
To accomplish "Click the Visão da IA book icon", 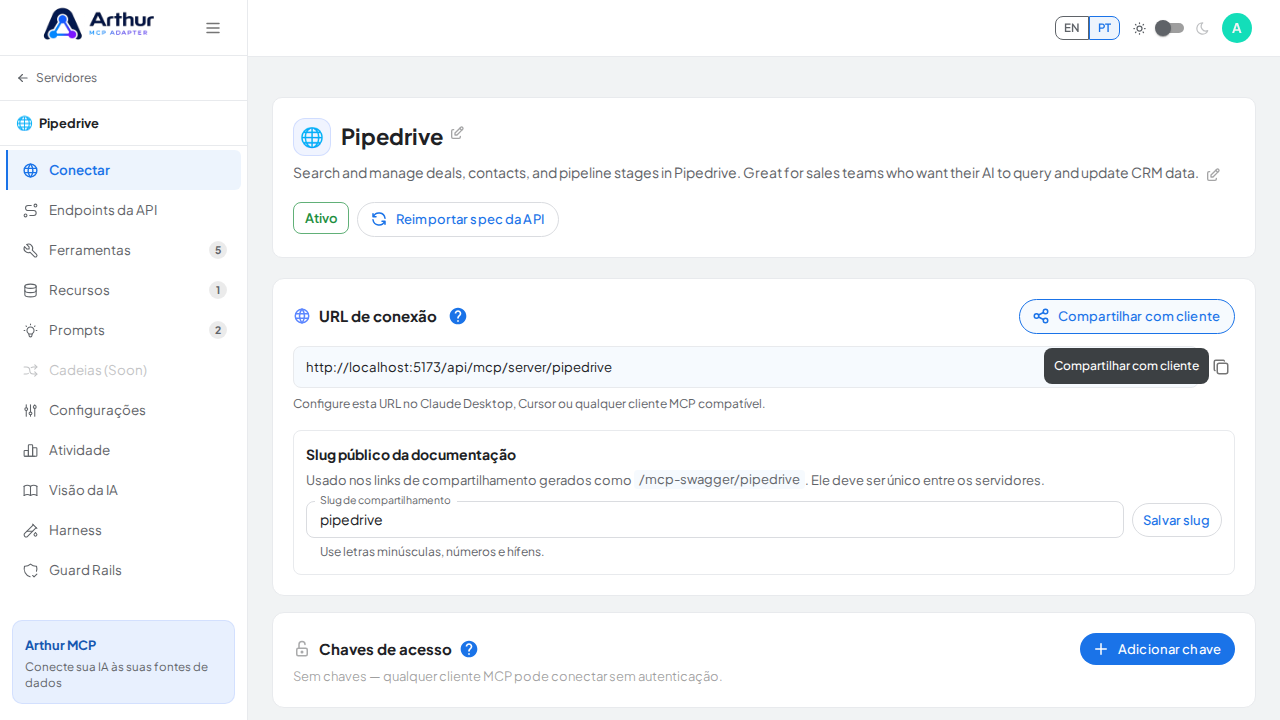I will (30, 490).
